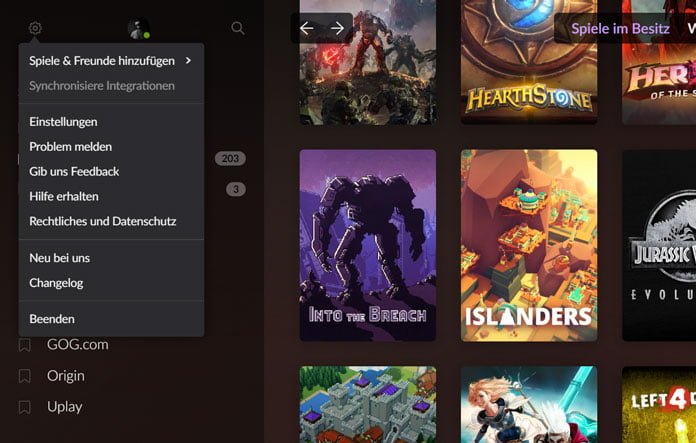
Task: Open Einstellungen from the menu
Action: [63, 122]
